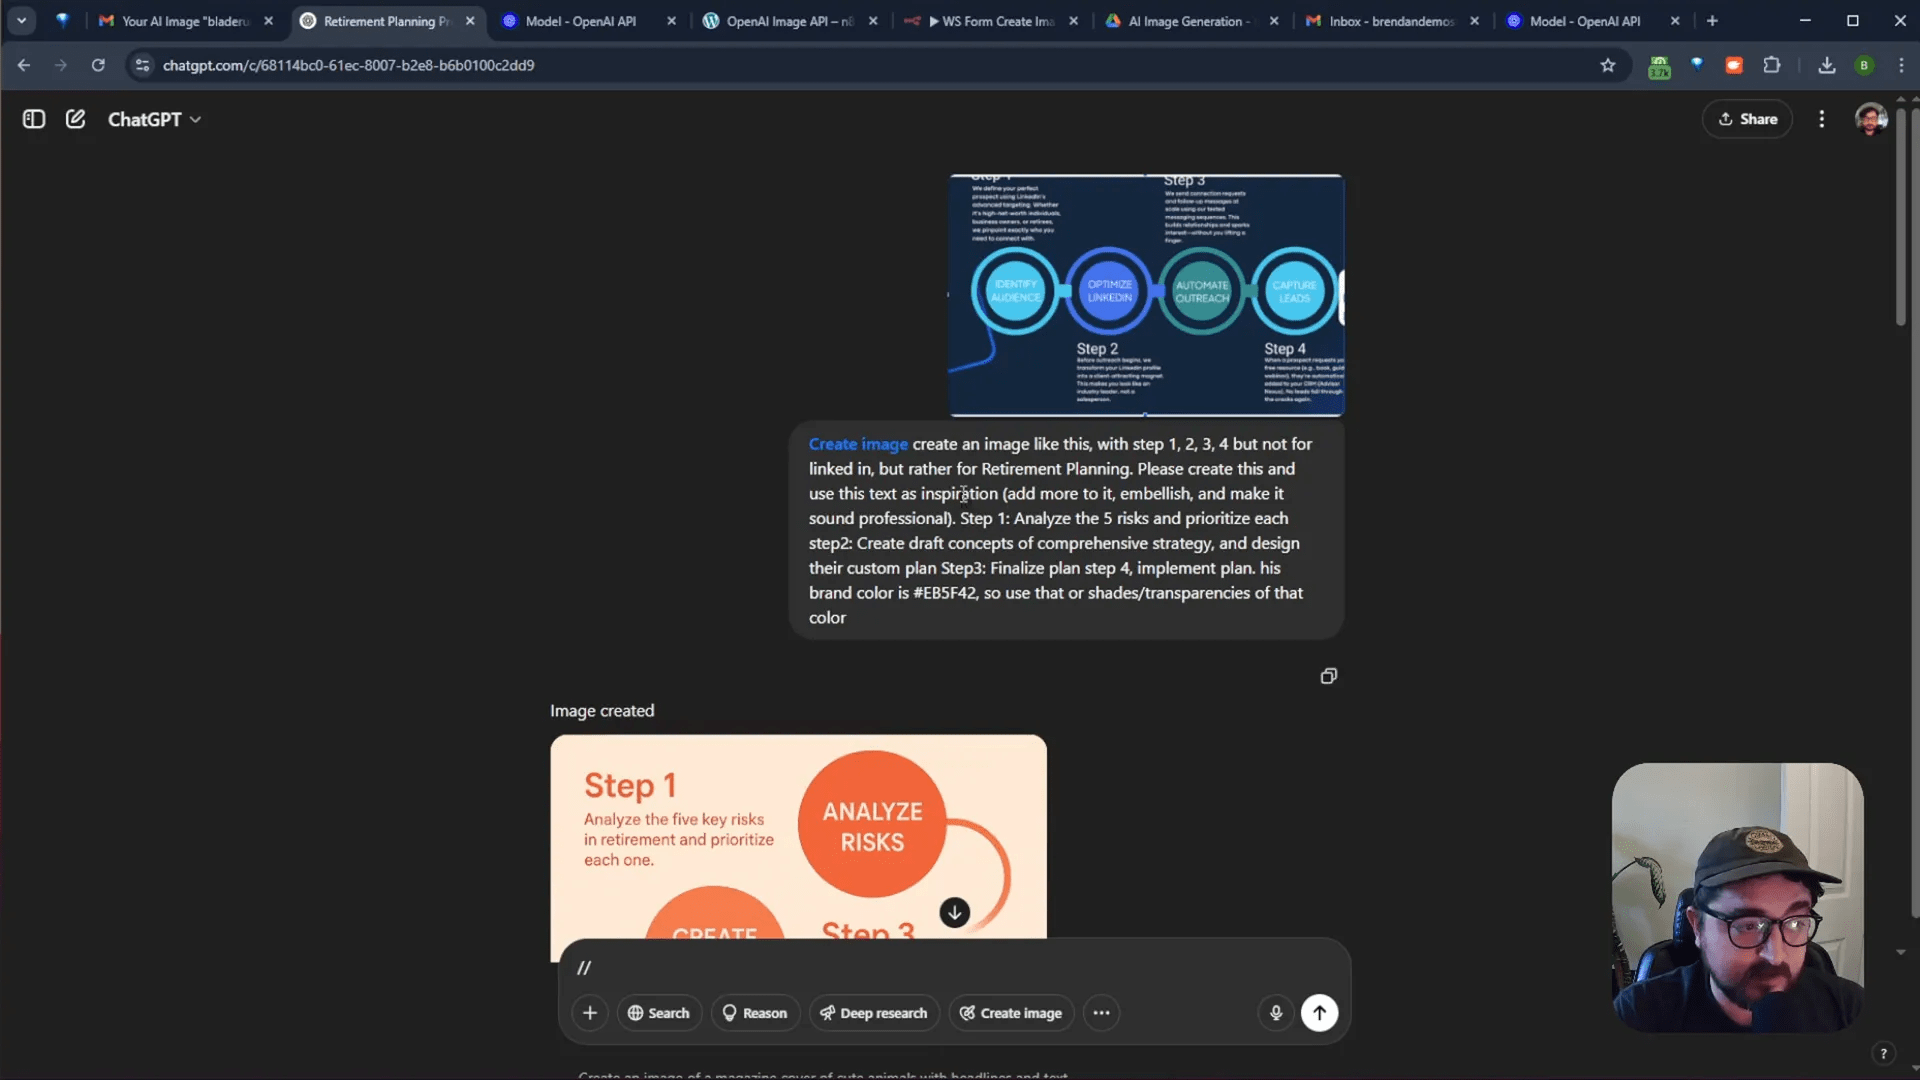Open the blue diamond extension icon in toolbar

[x=1697, y=65]
